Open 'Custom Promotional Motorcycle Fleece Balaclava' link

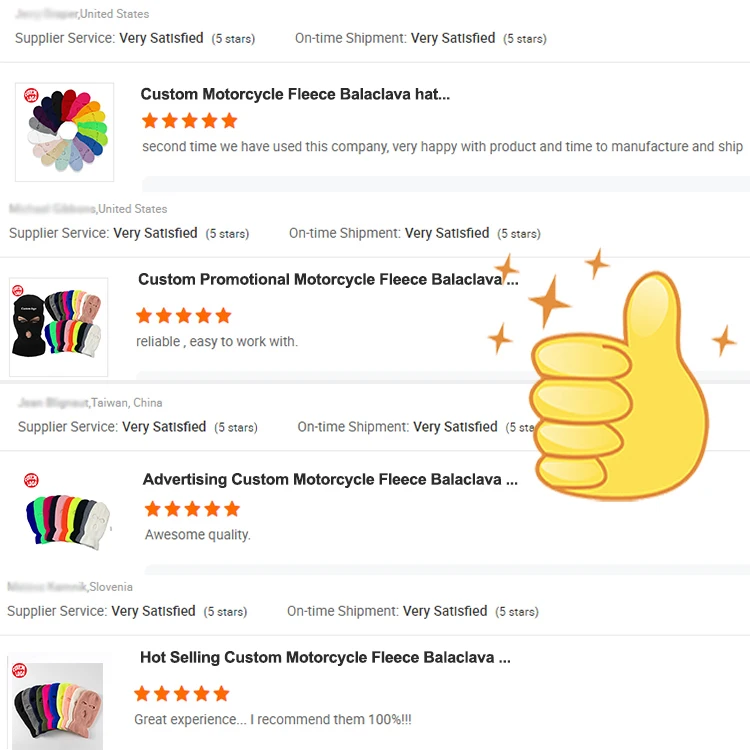(x=328, y=280)
